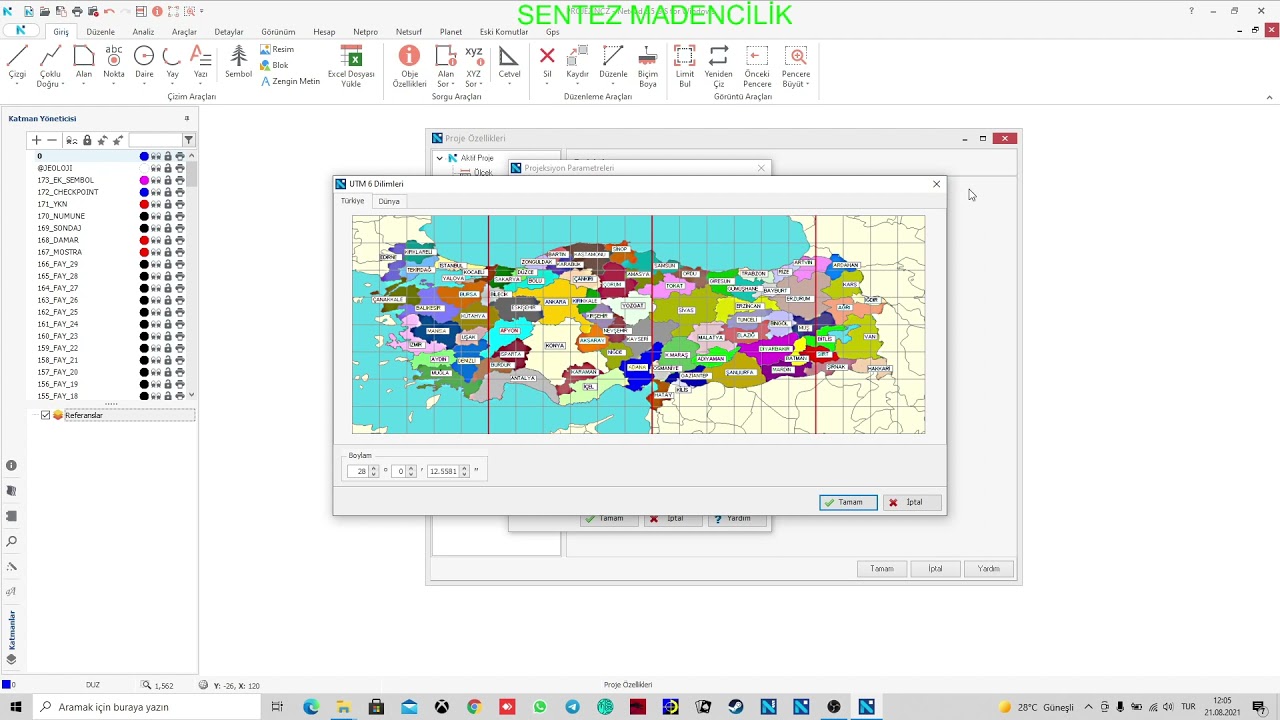The width and height of the screenshot is (1280, 720).
Task: Select the Yazı text tool
Action: click(x=201, y=61)
